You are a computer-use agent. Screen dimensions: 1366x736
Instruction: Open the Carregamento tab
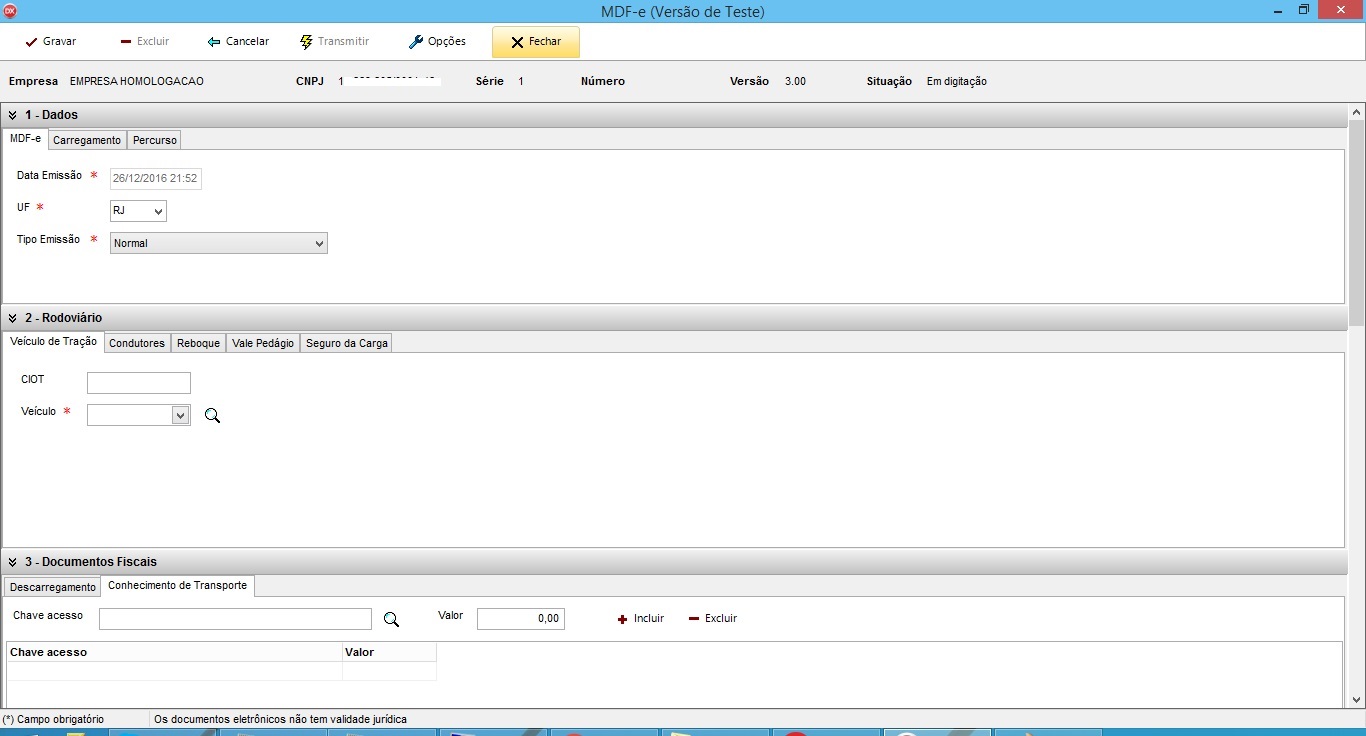87,140
